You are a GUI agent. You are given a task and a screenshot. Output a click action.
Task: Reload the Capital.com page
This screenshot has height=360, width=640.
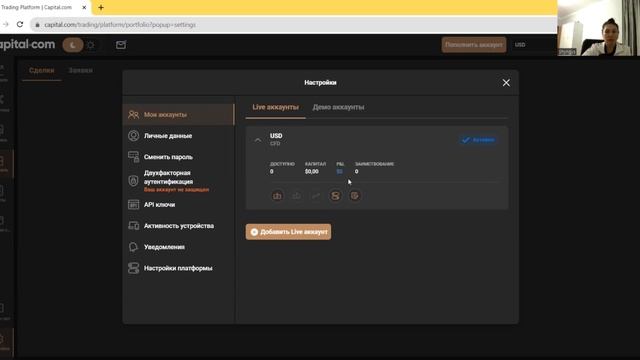20,24
